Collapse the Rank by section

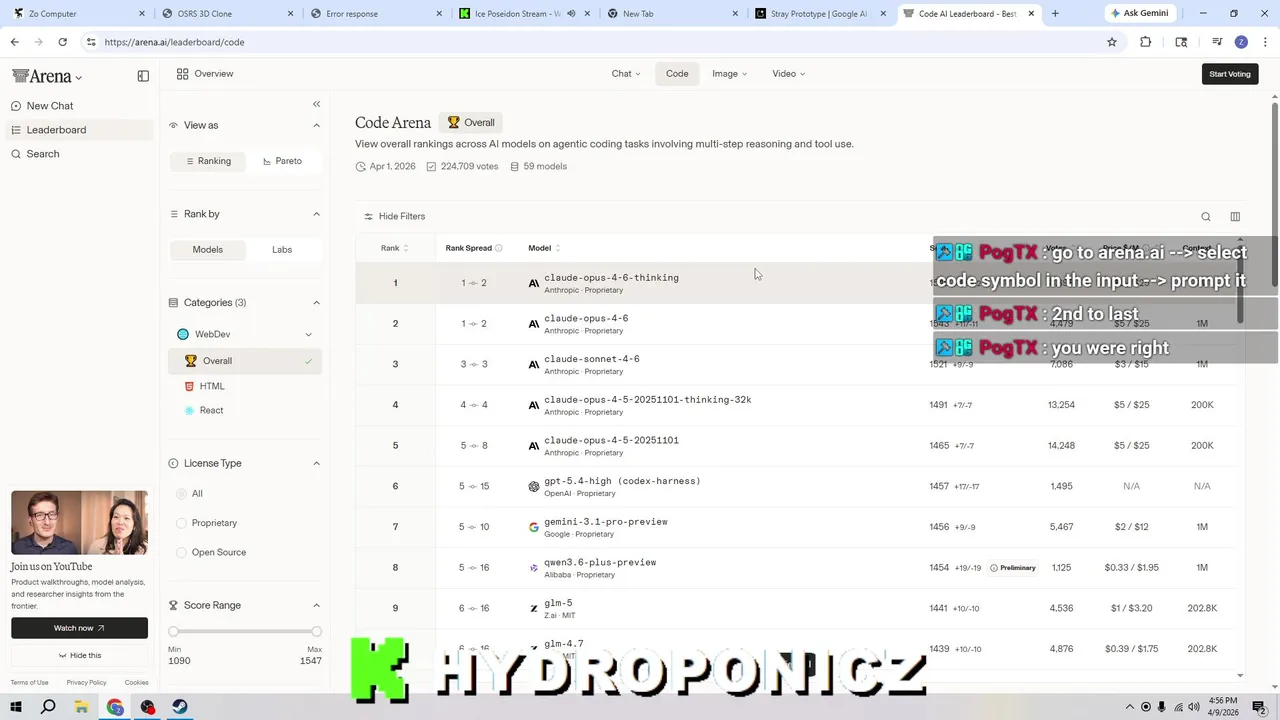[x=316, y=214]
